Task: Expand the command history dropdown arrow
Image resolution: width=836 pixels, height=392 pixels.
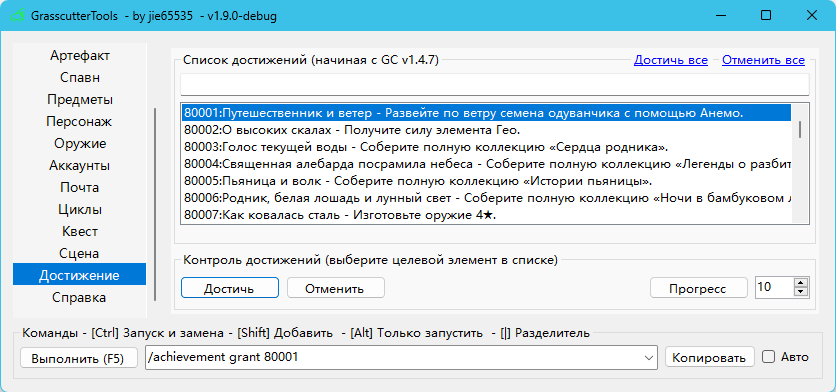Action: (x=649, y=357)
